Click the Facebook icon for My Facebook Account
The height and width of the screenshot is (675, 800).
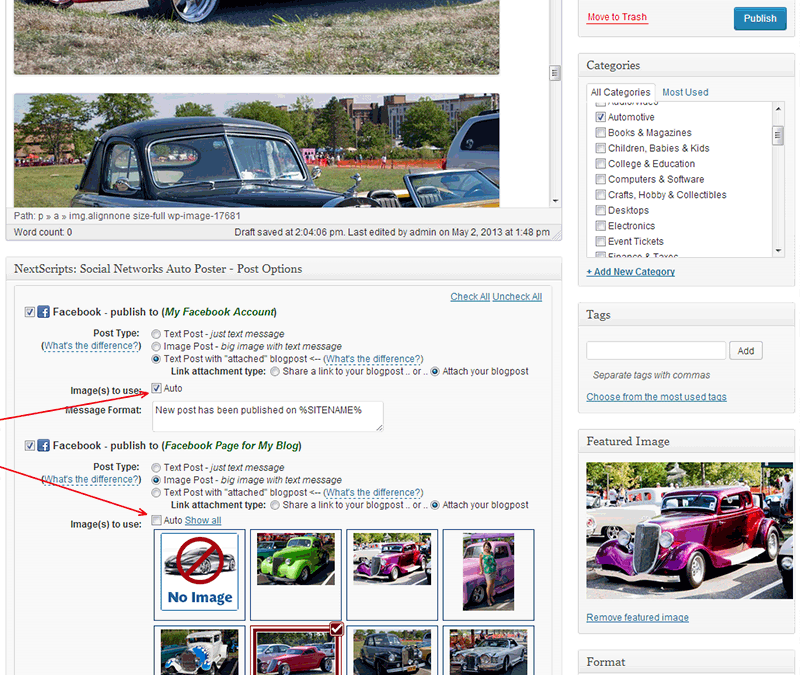44,312
